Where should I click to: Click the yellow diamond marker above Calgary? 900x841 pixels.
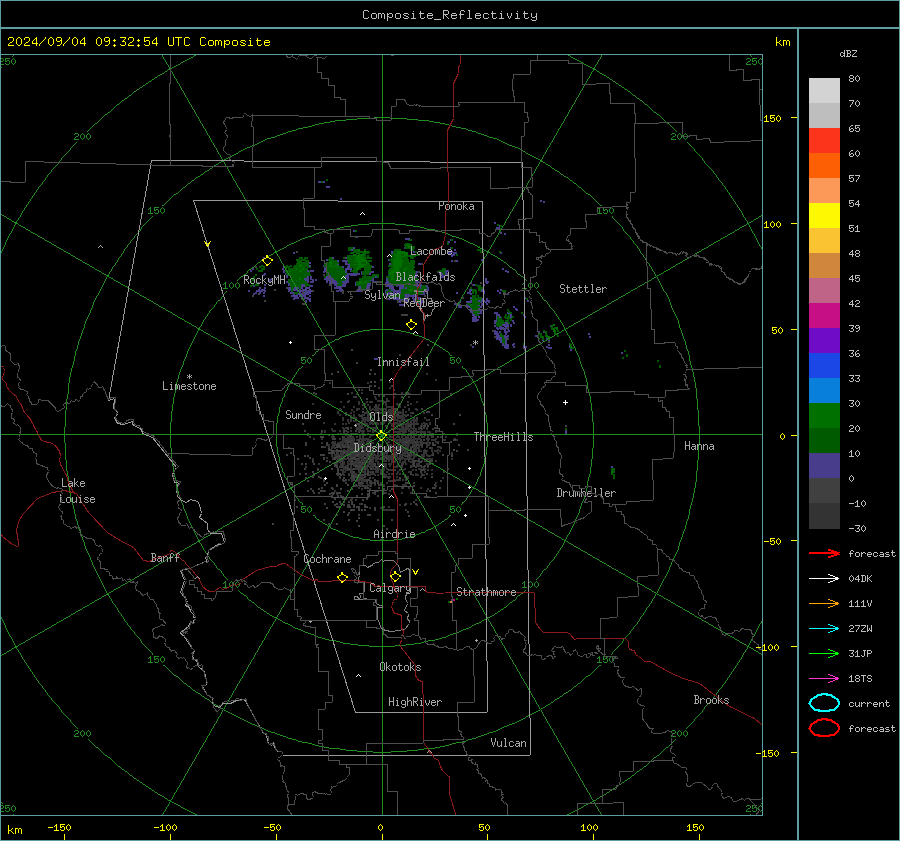click(395, 576)
